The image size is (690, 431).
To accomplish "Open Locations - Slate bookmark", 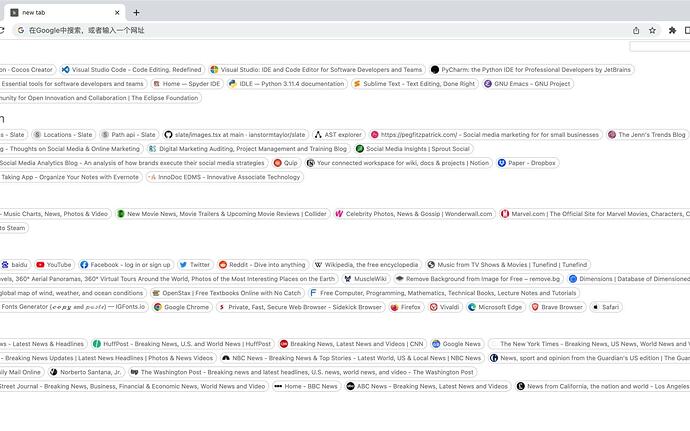I will pos(63,135).
